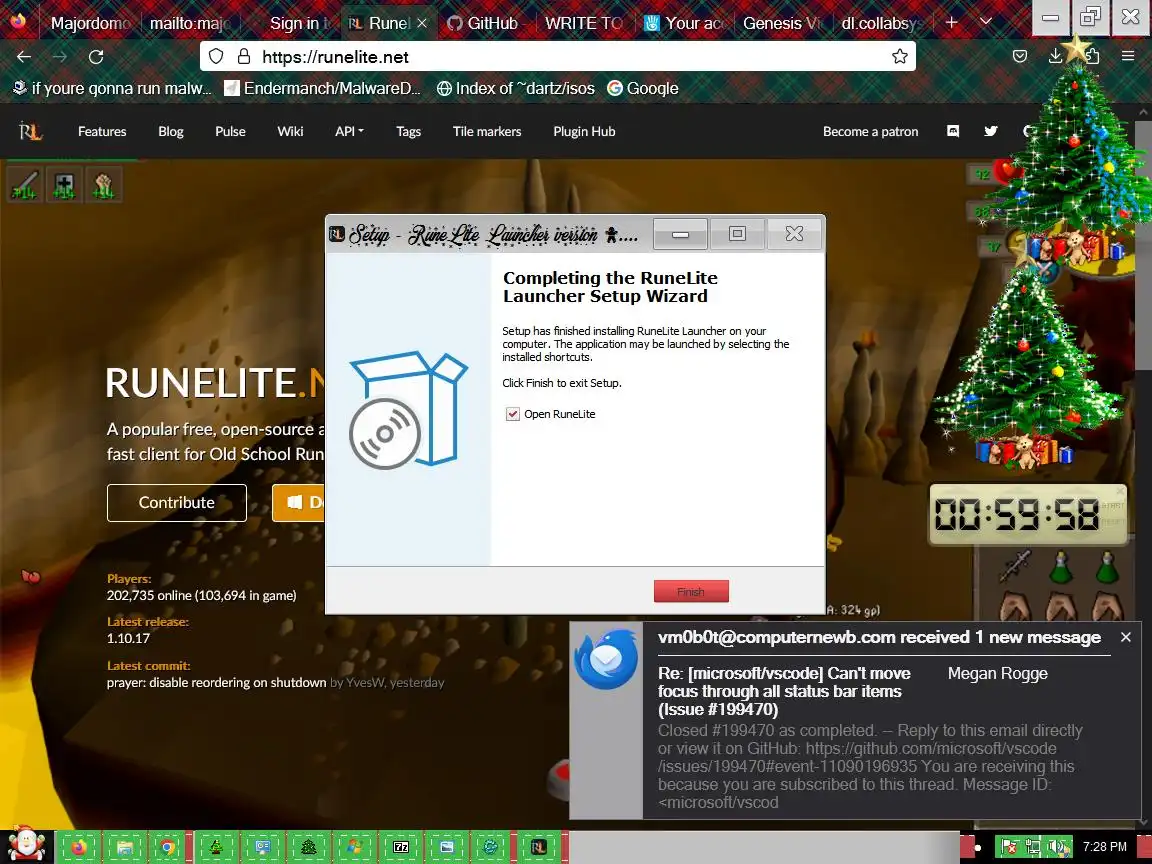1152x864 pixels.
Task: Expand the API dropdown in navbar
Action: click(349, 132)
